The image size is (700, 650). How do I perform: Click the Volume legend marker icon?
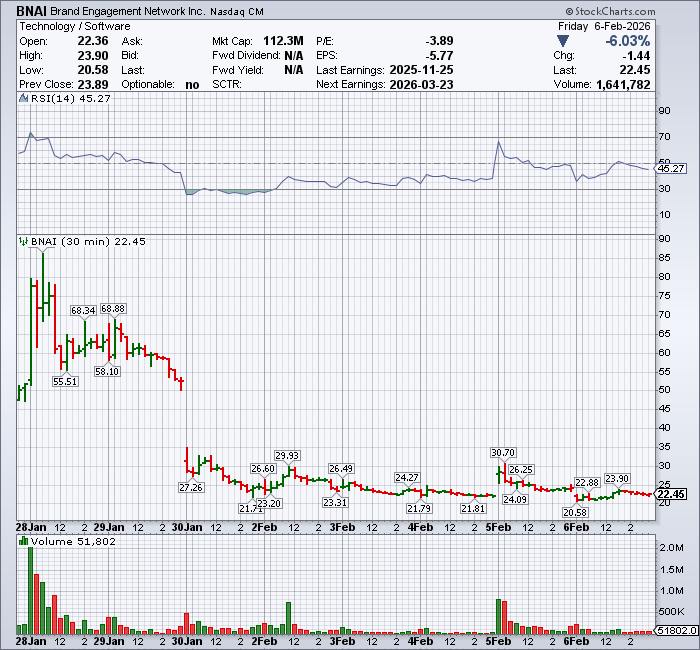21,541
